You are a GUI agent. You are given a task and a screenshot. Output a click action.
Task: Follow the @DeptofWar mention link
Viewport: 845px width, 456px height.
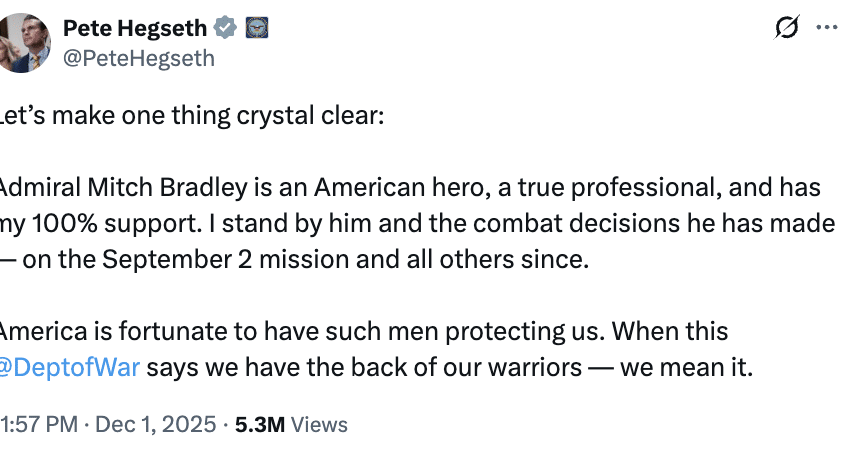(x=70, y=365)
